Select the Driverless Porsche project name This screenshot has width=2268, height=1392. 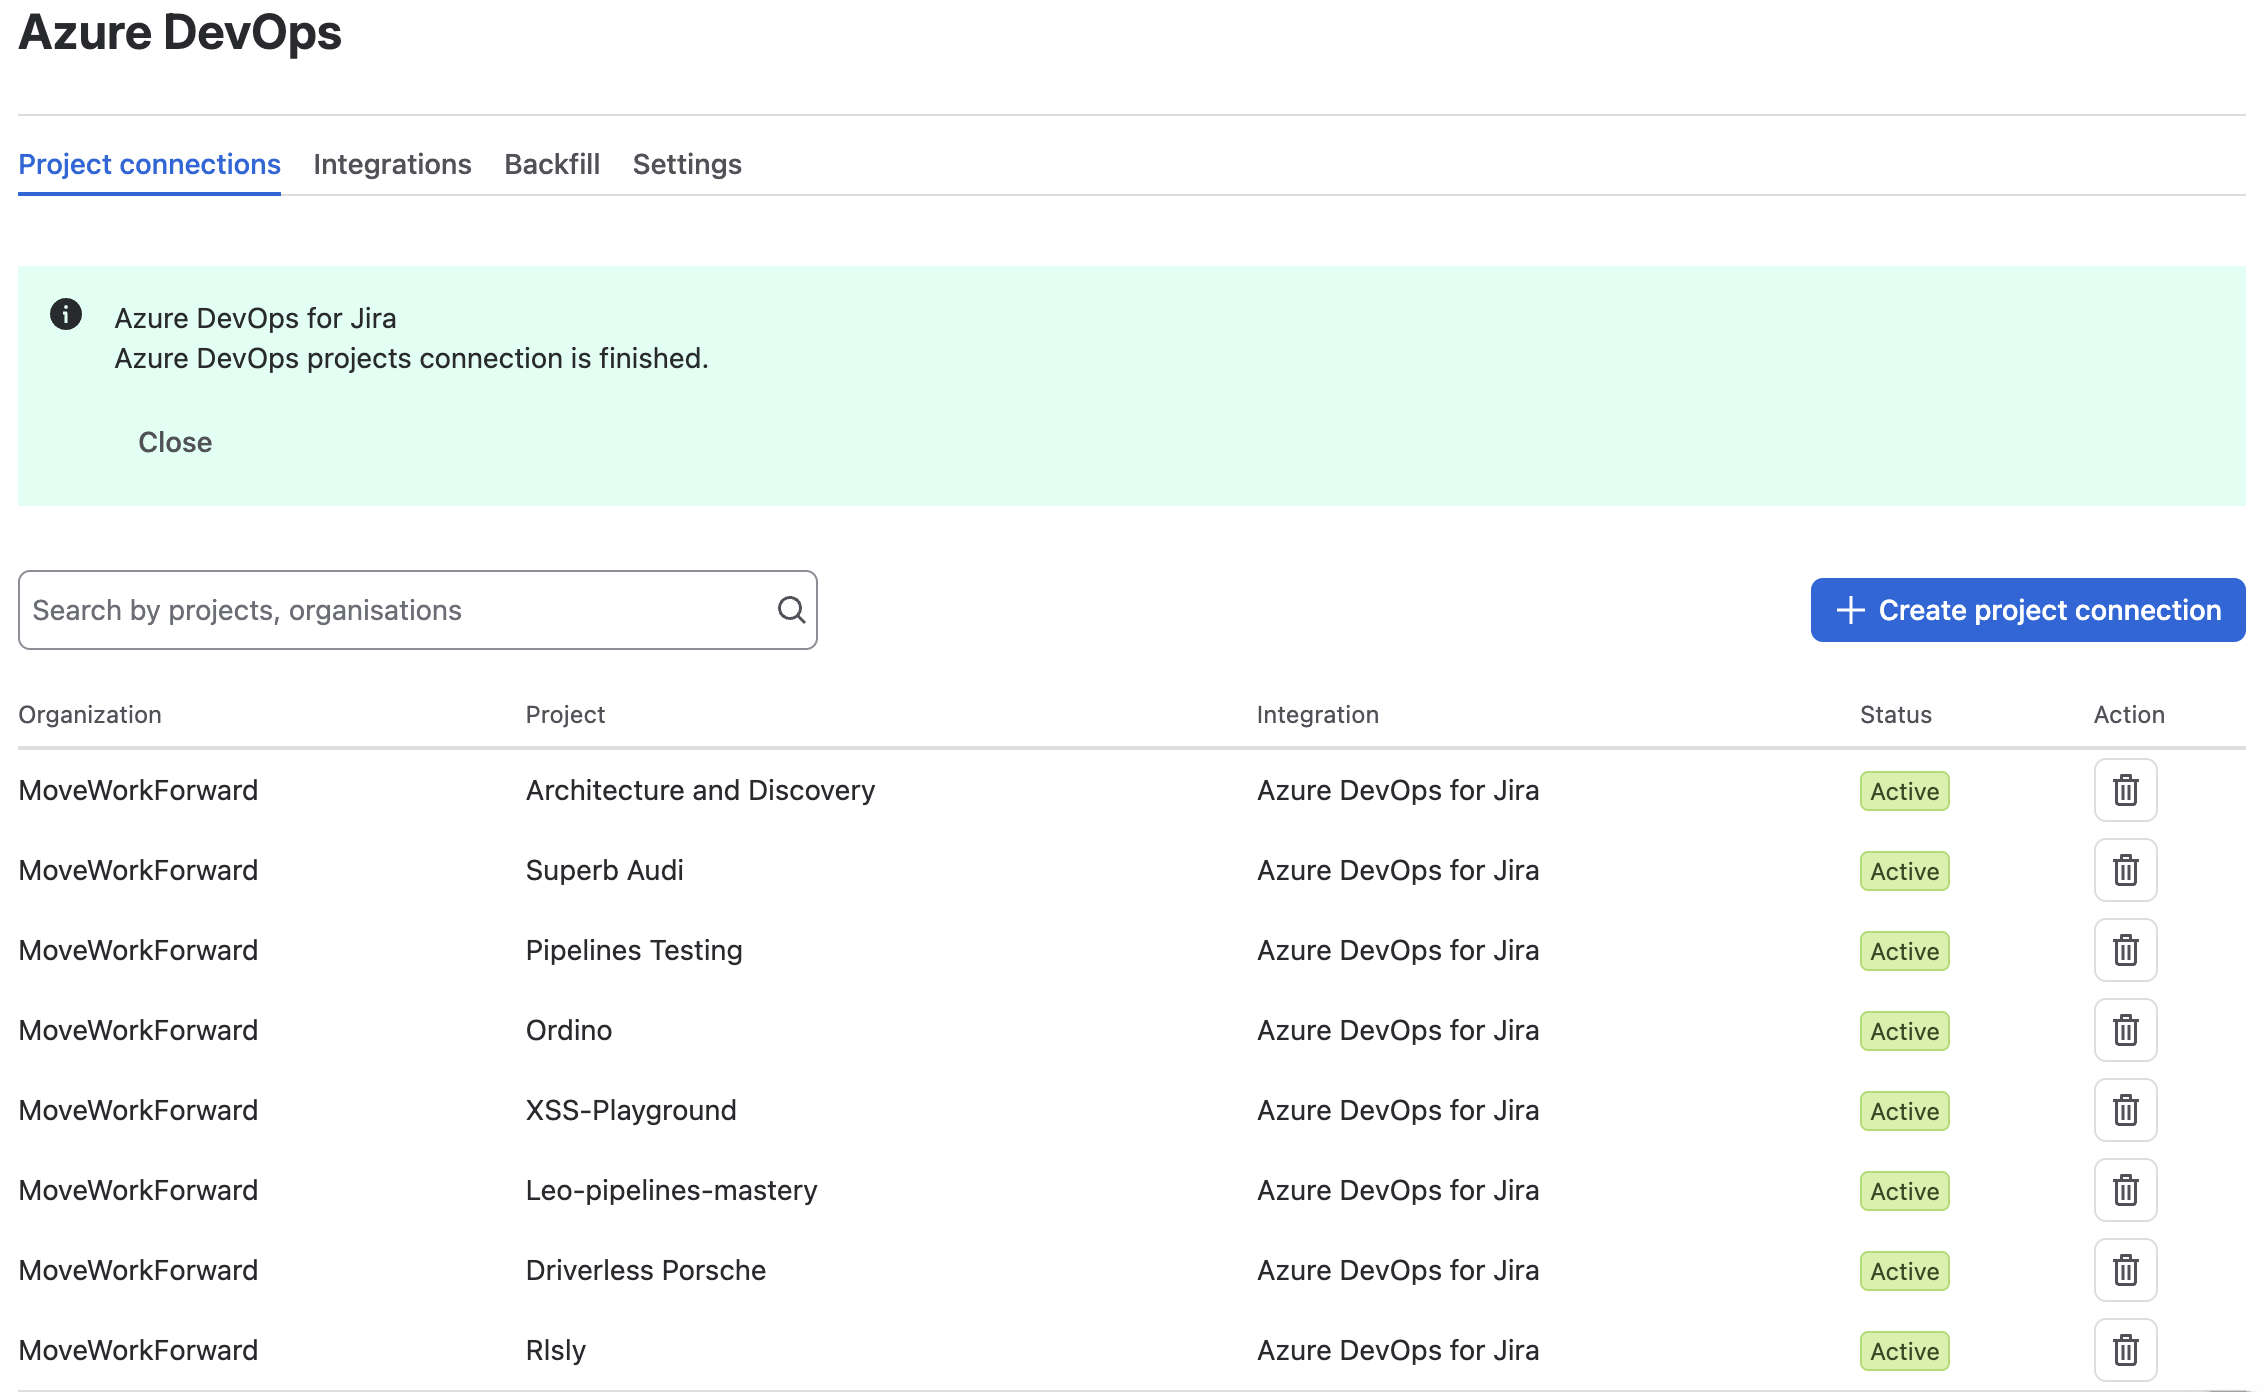tap(646, 1270)
